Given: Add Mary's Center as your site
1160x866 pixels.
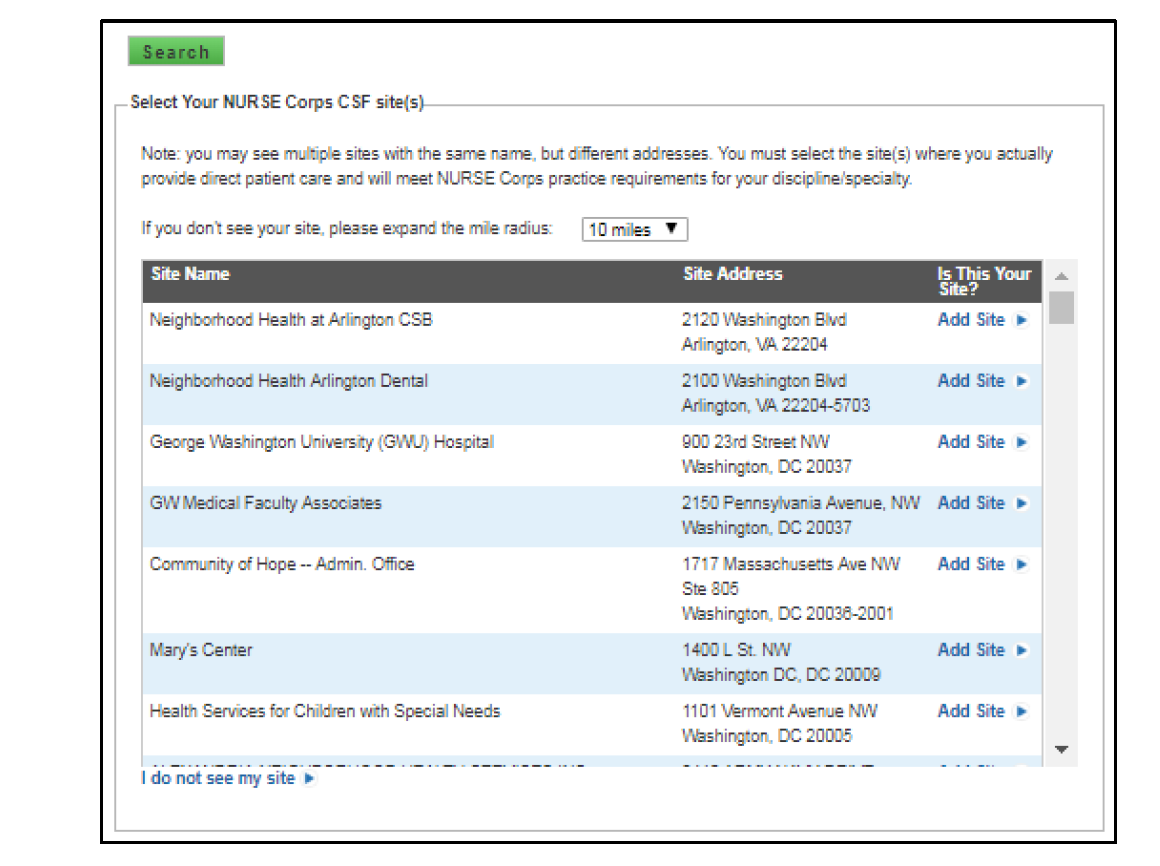Looking at the screenshot, I should click(x=971, y=651).
